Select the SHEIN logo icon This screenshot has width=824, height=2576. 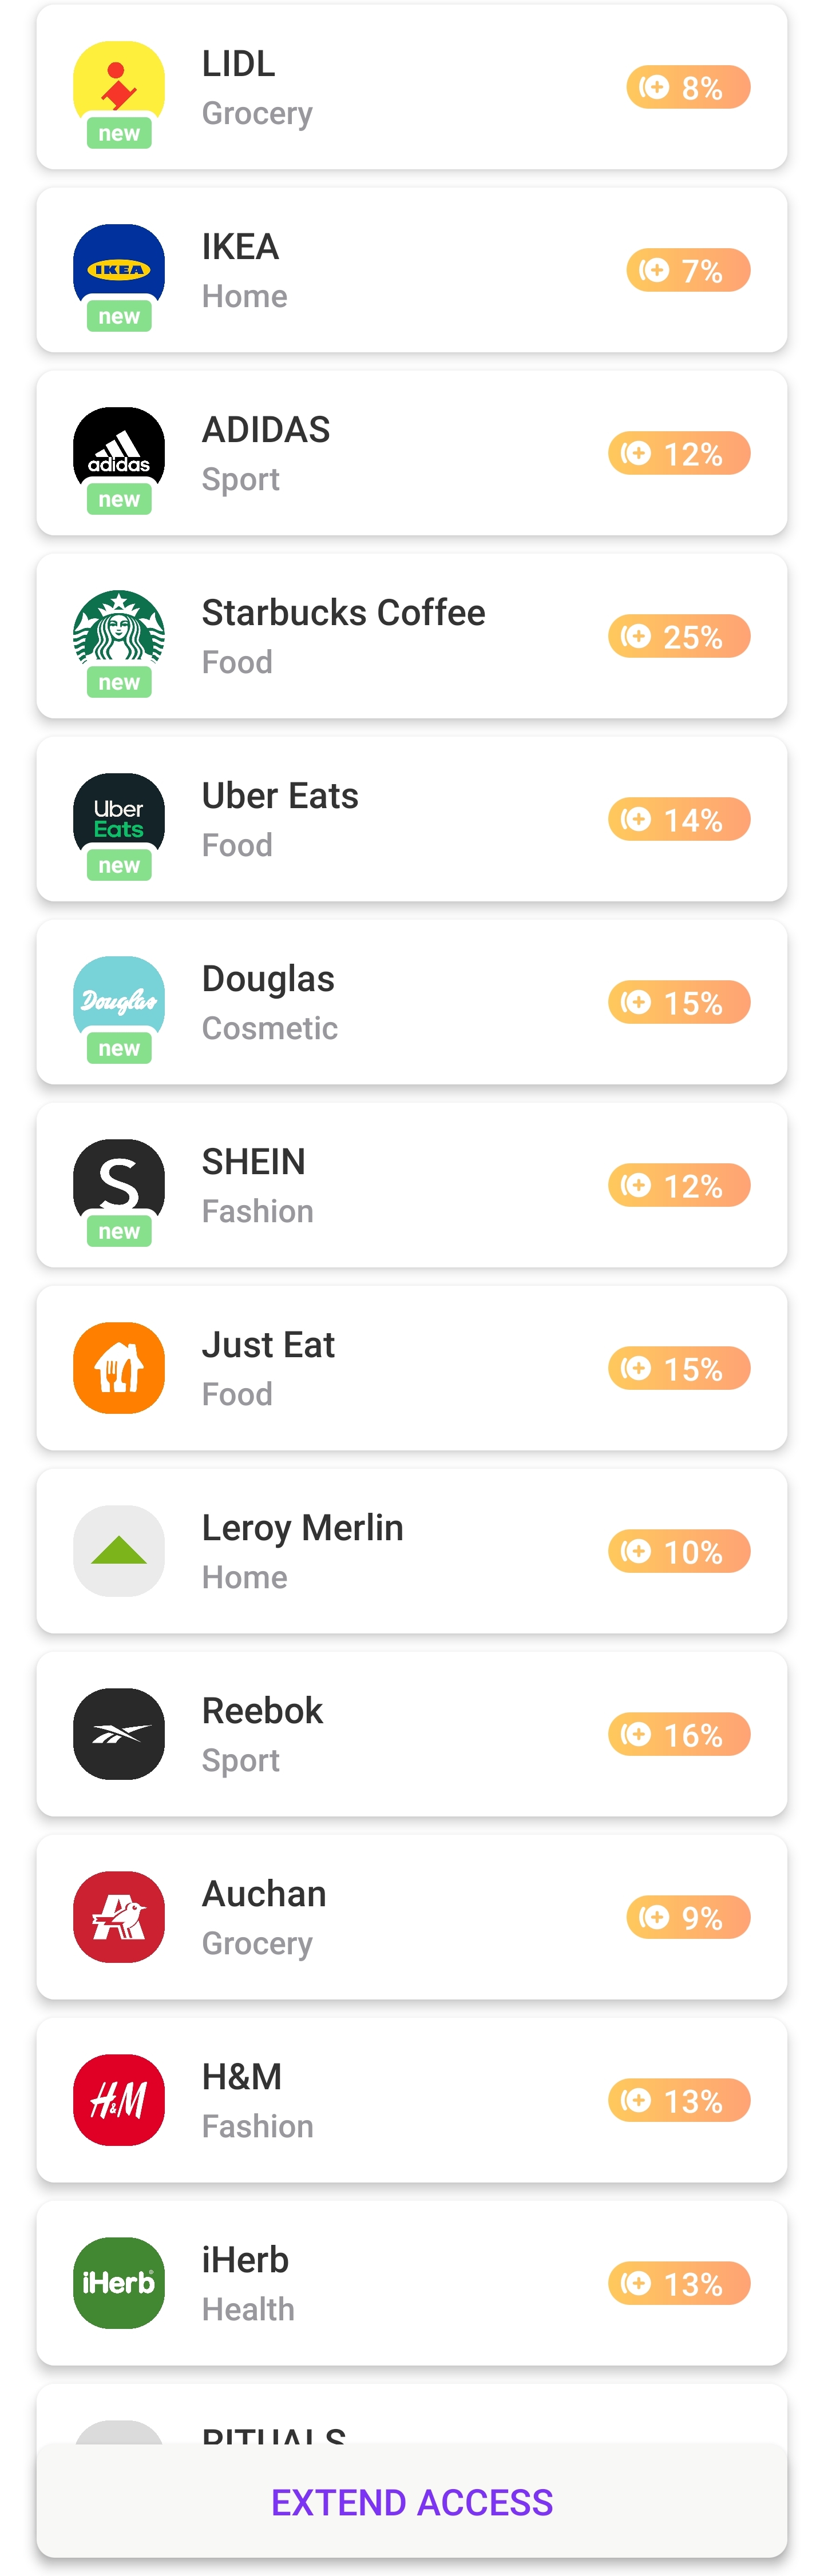119,1185
